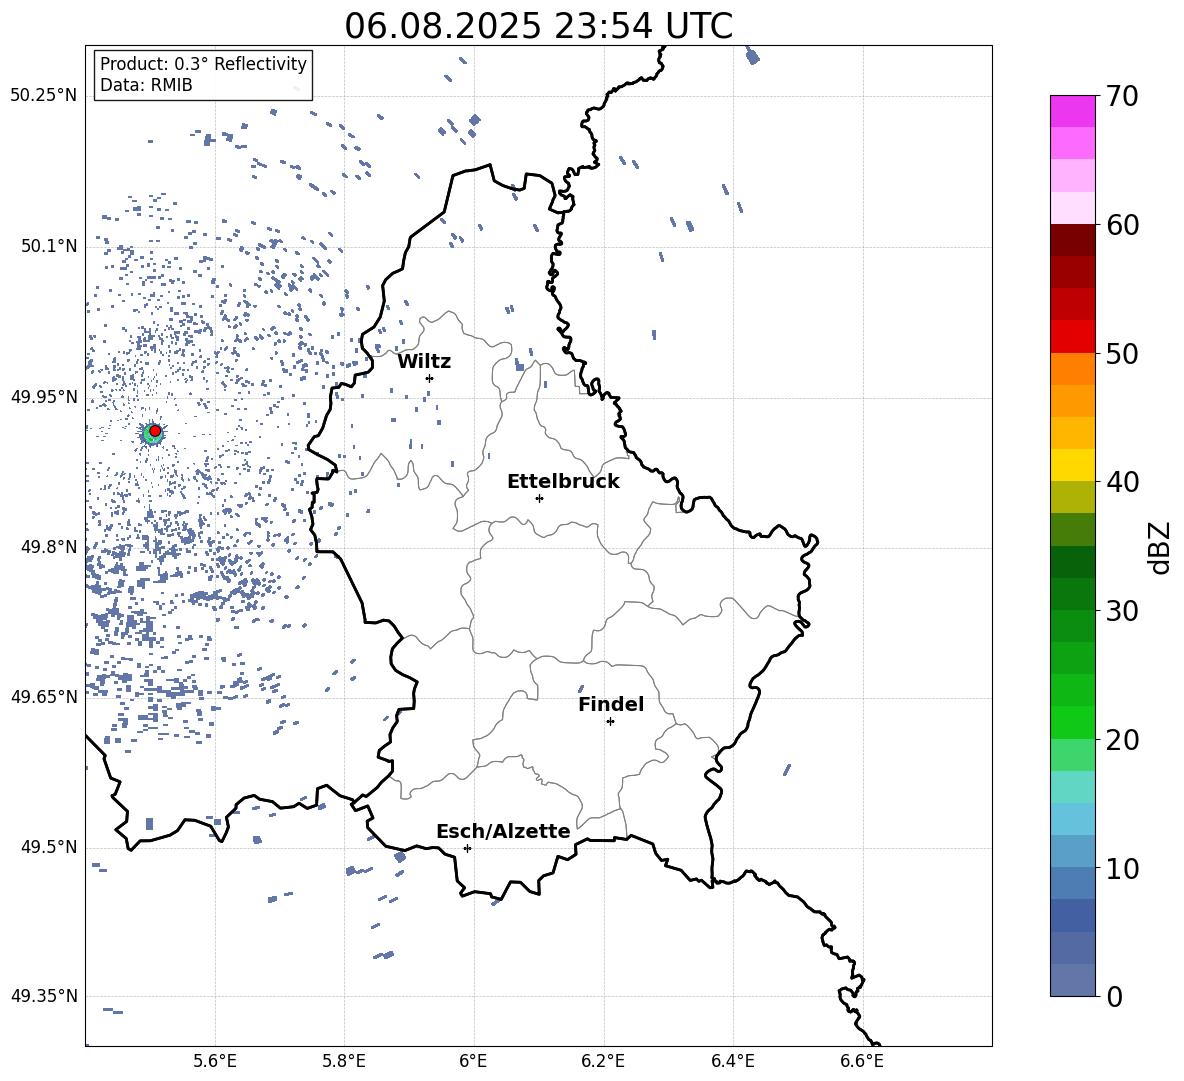Click the 6.6°E longitude label
Image resolution: width=1184 pixels, height=1081 pixels.
(862, 1061)
